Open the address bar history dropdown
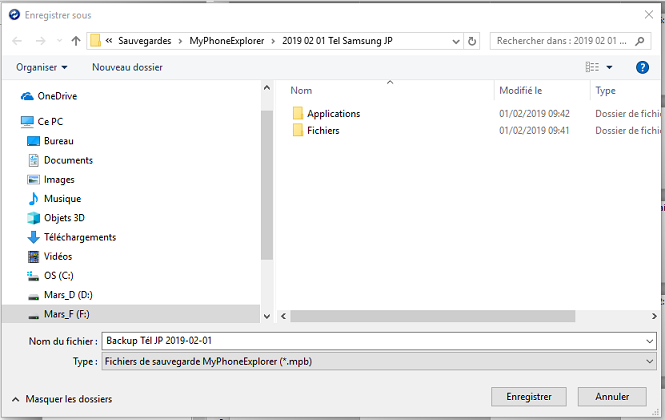This screenshot has width=665, height=420. coord(456,41)
